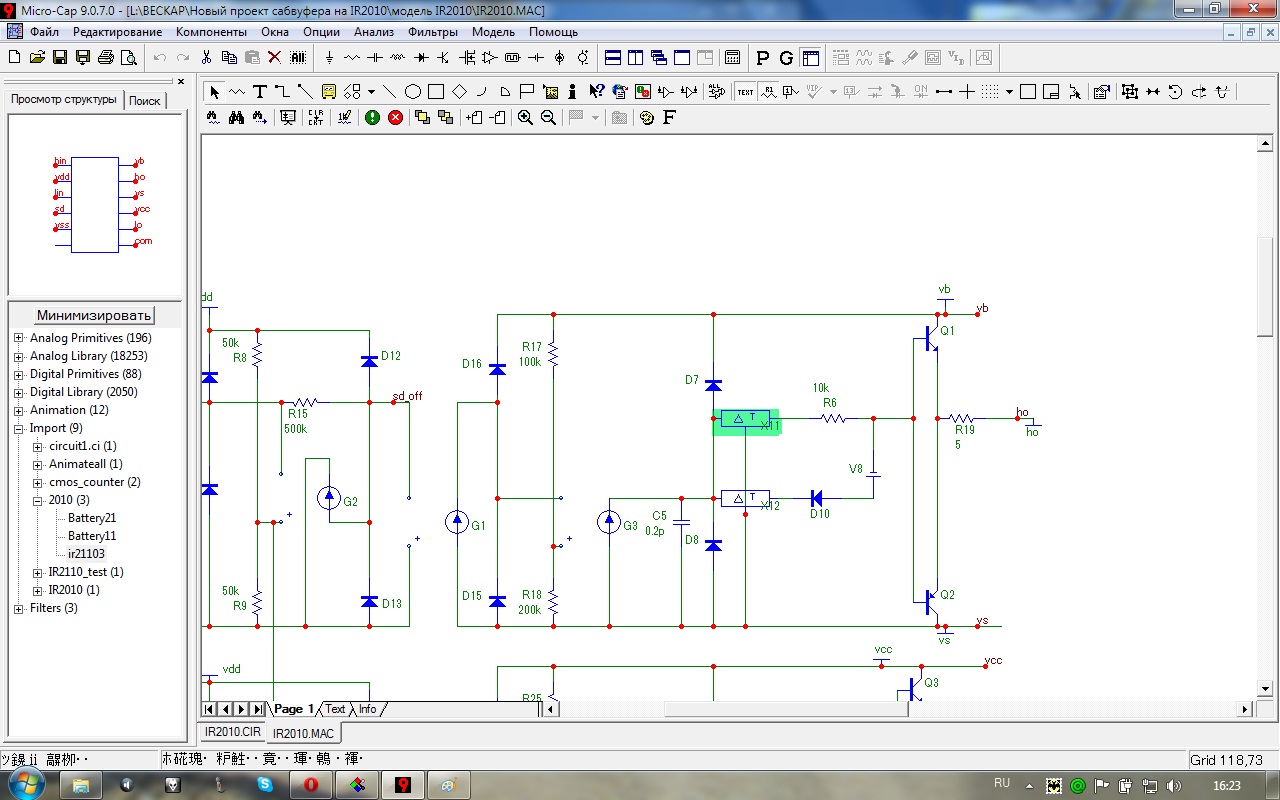Place a diode component from the toolbar
Viewport: 1280px width, 800px height.
(x=421, y=58)
